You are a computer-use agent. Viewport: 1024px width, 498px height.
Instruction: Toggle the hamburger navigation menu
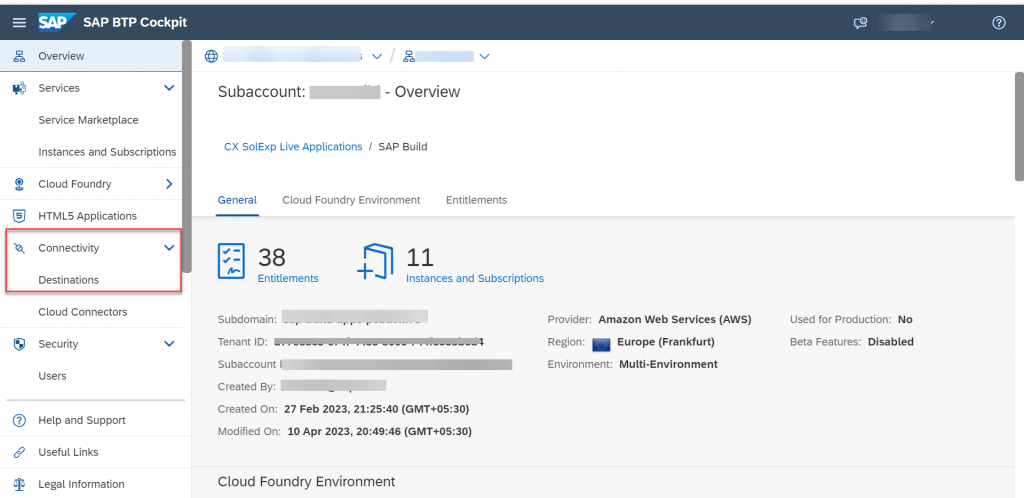(20, 23)
